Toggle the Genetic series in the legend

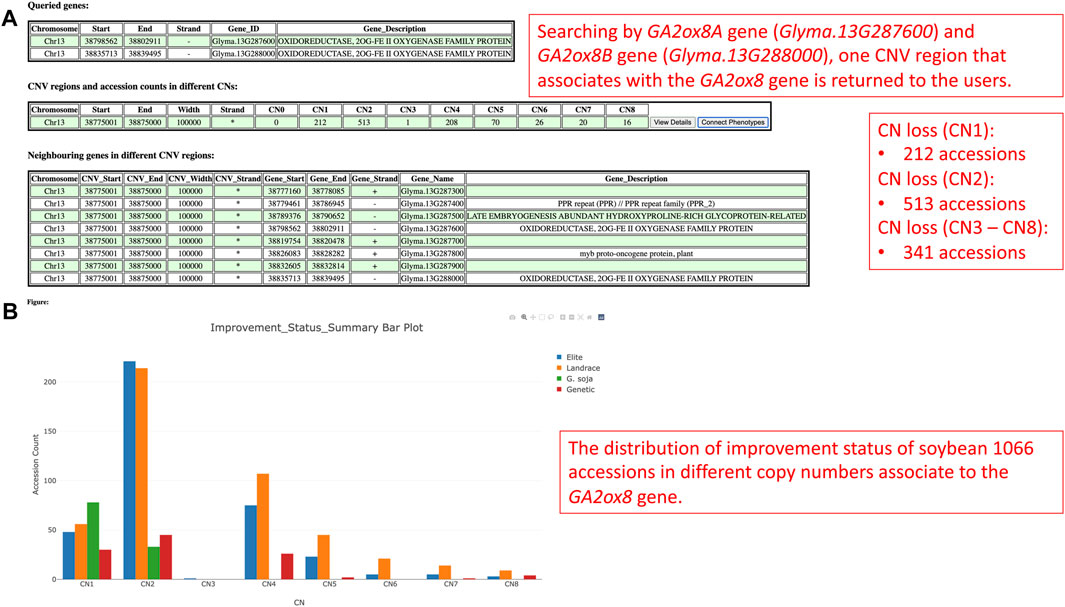tap(575, 390)
